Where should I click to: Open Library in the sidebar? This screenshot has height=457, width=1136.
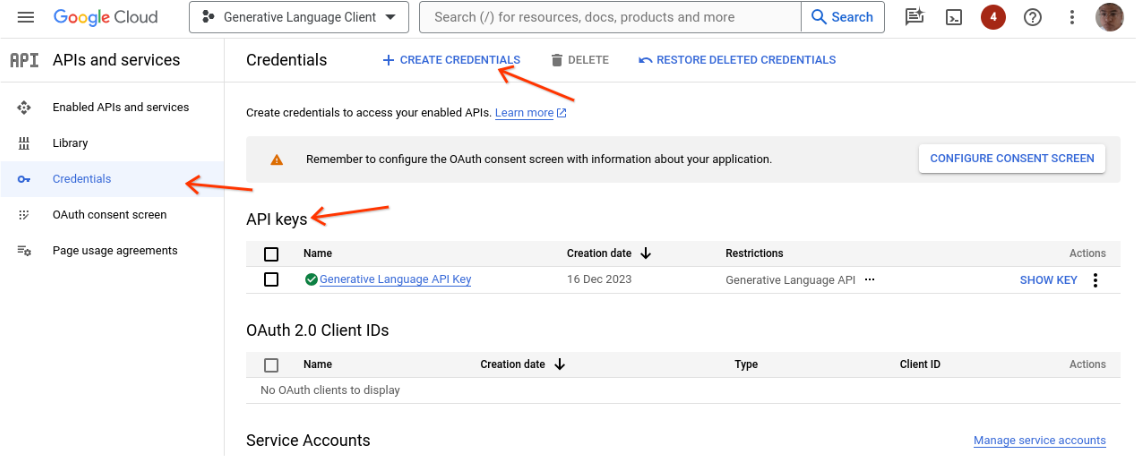coord(70,143)
